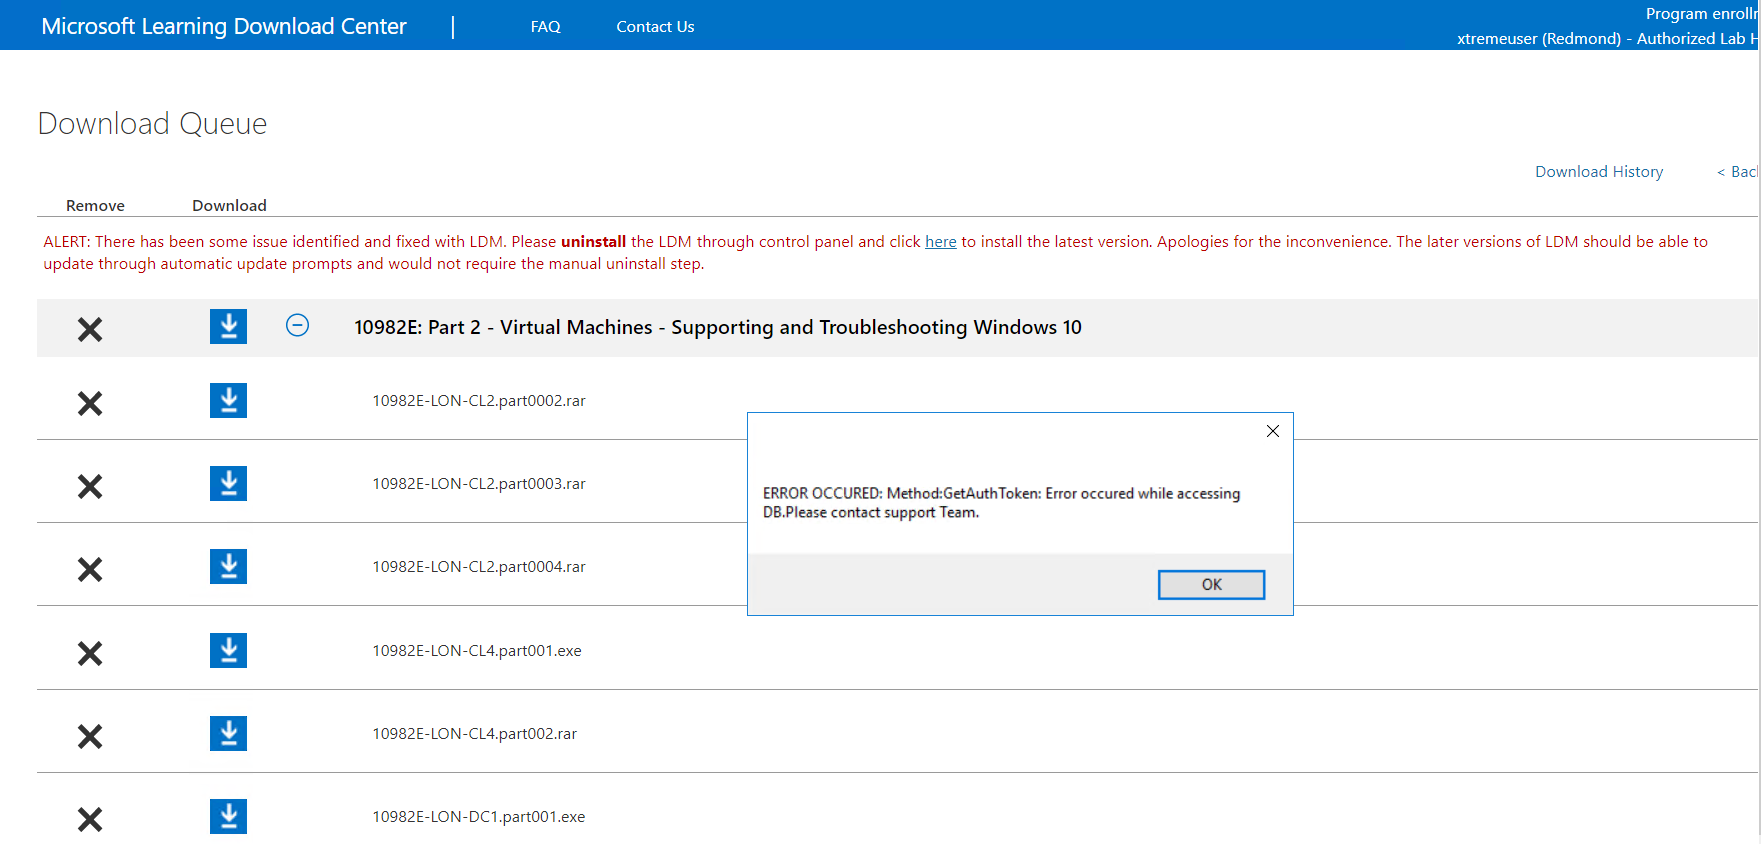This screenshot has width=1761, height=844.
Task: Click the 10982E-LON-CL4.part001.exe file name
Action: click(x=477, y=651)
